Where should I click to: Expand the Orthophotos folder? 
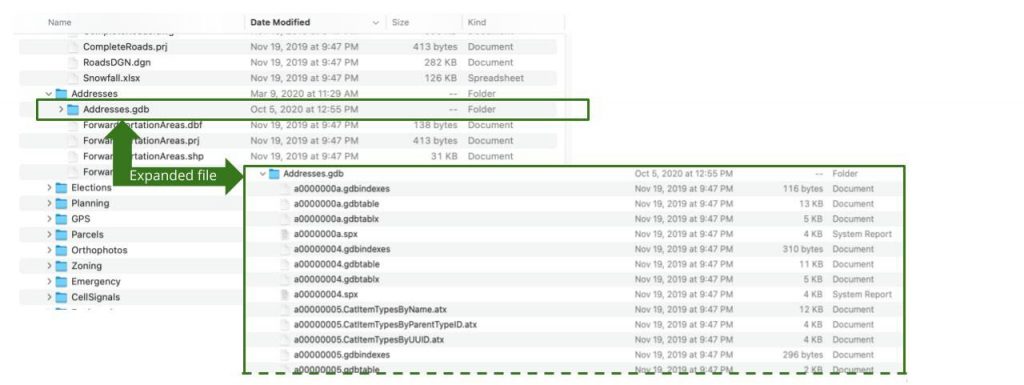[x=49, y=251]
